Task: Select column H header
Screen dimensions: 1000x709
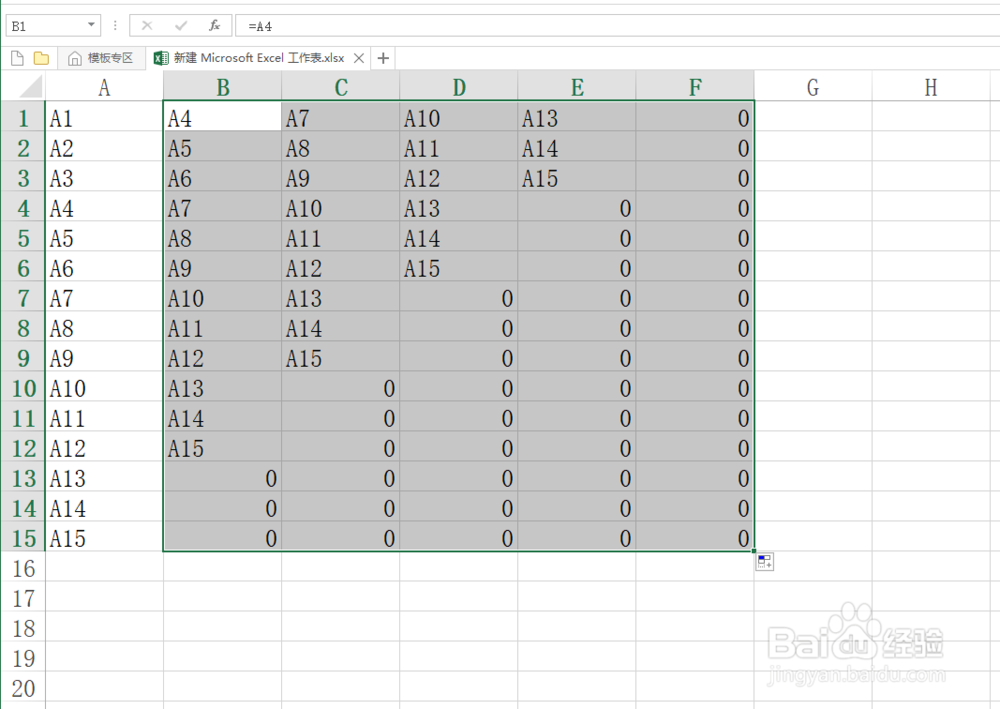Action: point(930,86)
